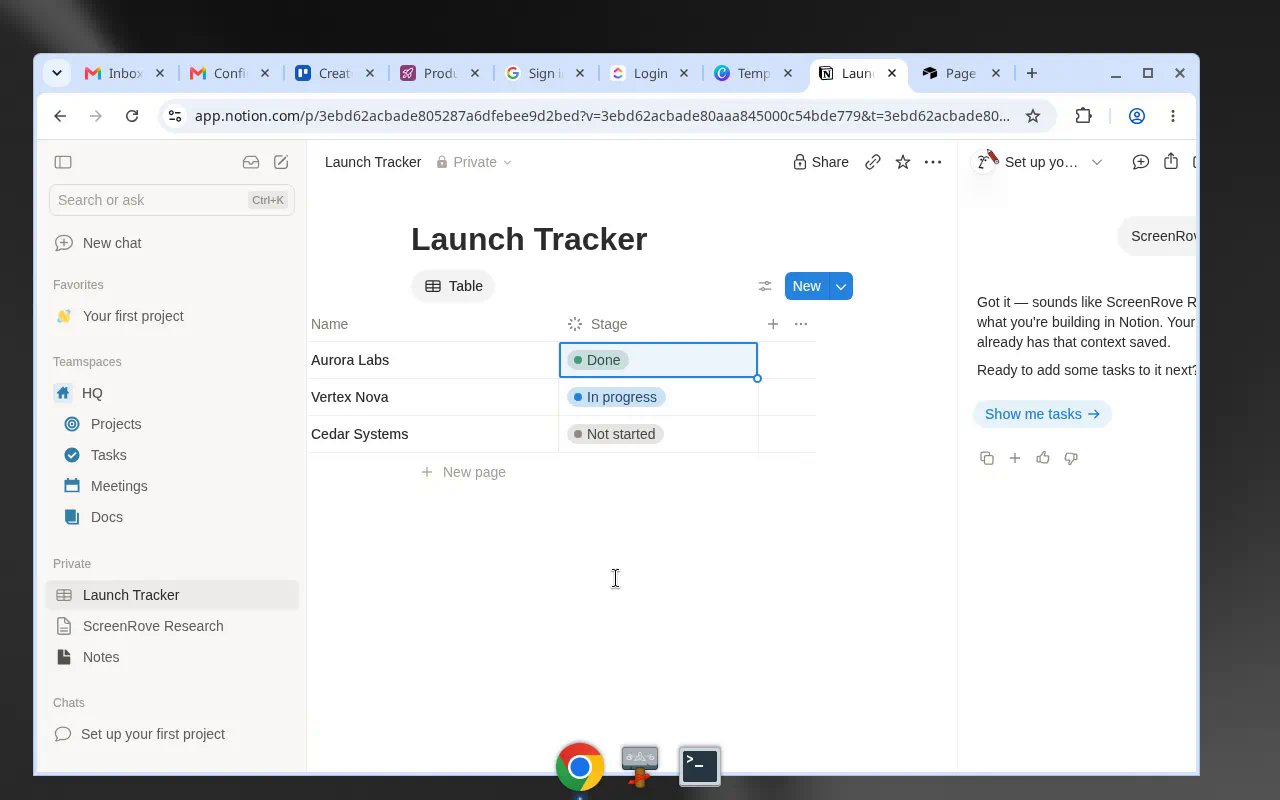This screenshot has height=800, width=1280.
Task: Add Launch Tracker to favorites star
Action: (903, 162)
